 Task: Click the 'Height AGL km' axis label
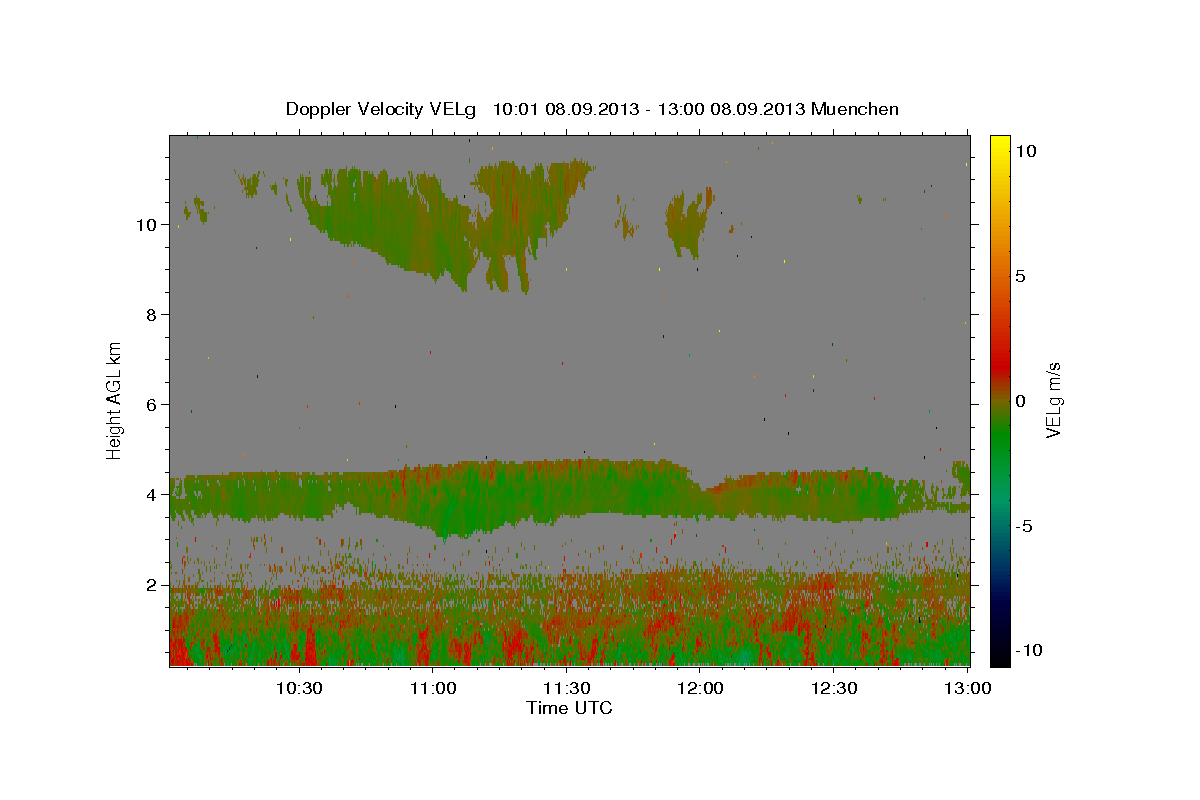pos(115,399)
